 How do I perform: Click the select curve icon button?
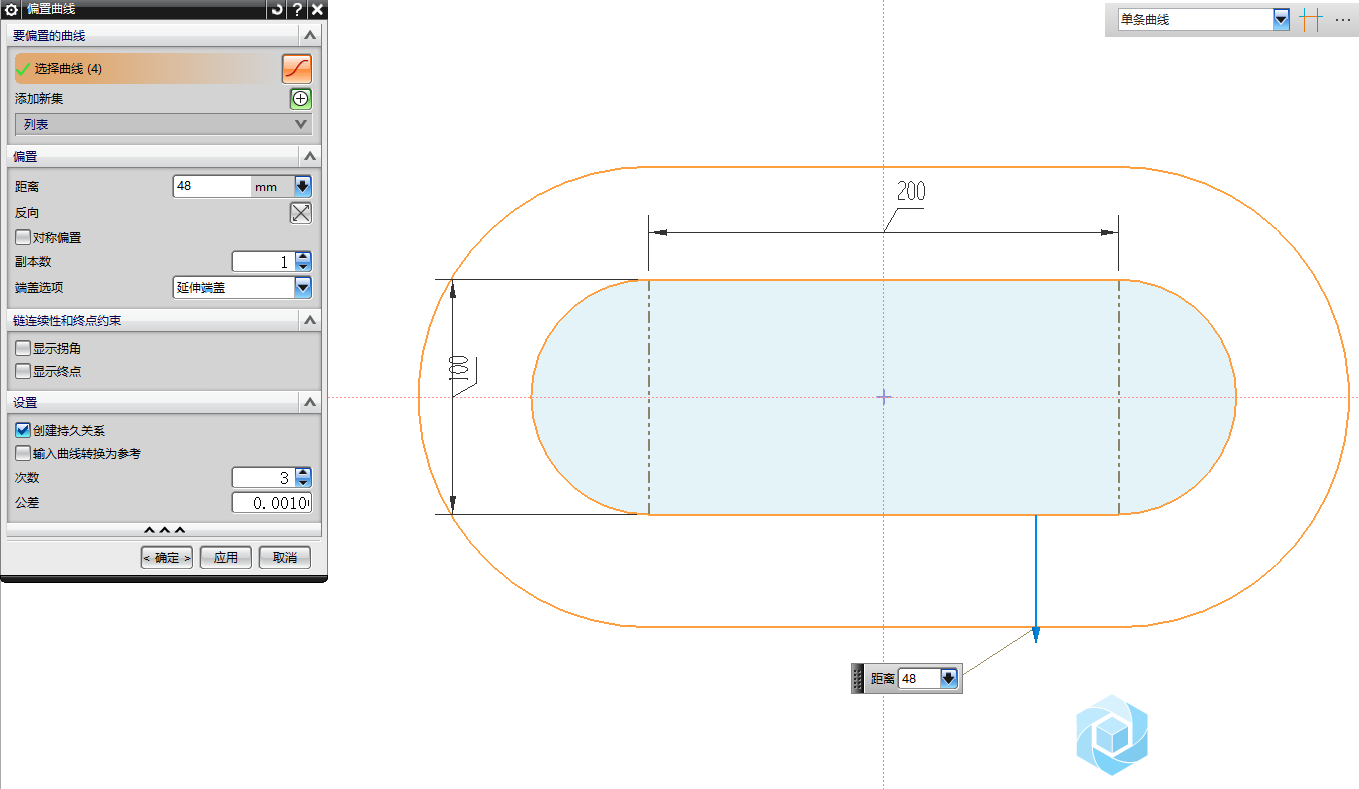297,69
